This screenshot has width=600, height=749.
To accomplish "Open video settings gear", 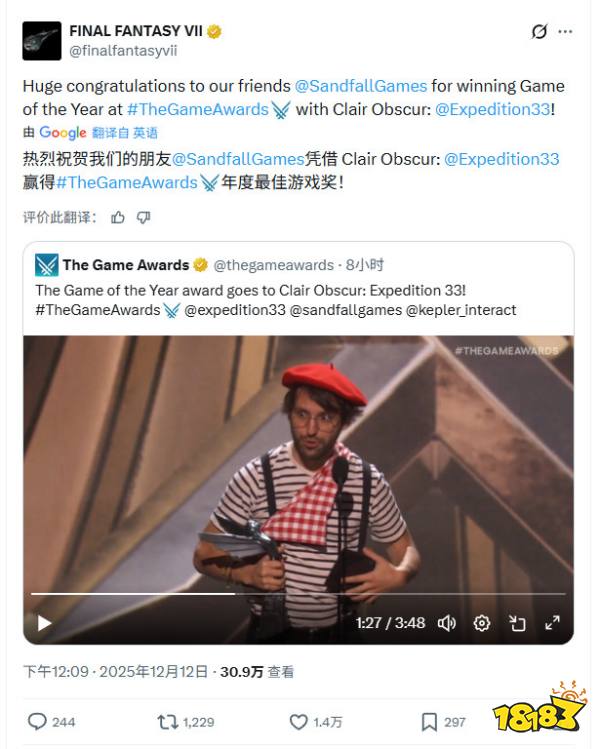I will [x=482, y=623].
